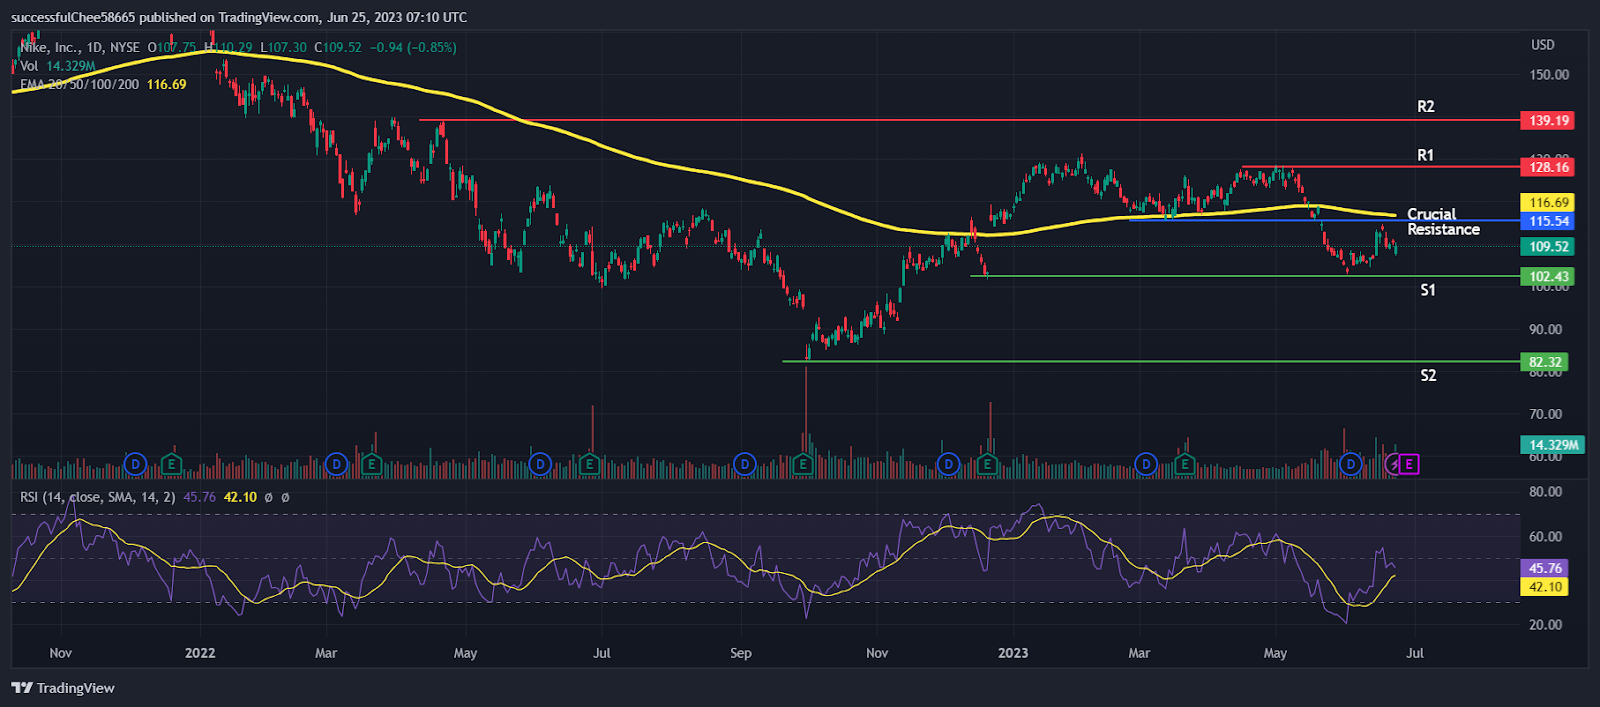Select the earnings E marker just before July 2022
The width and height of the screenshot is (1600, 707).
pyautogui.click(x=589, y=464)
